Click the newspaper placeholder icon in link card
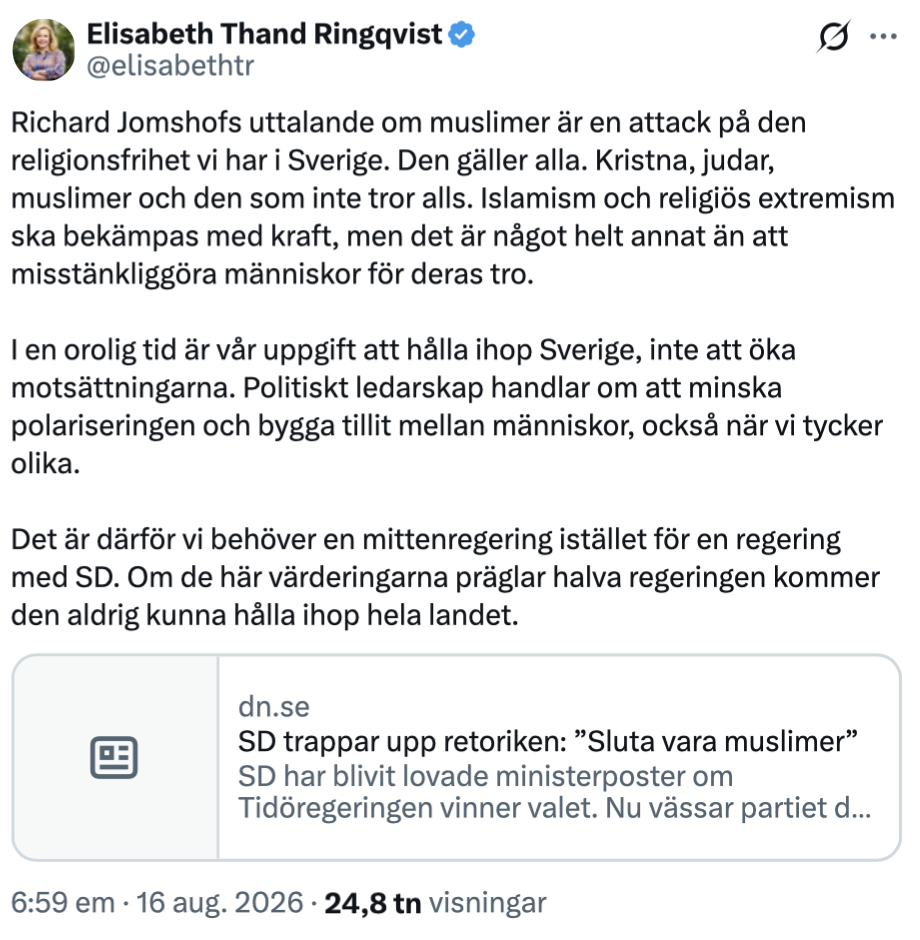This screenshot has width=920, height=940. click(x=114, y=757)
